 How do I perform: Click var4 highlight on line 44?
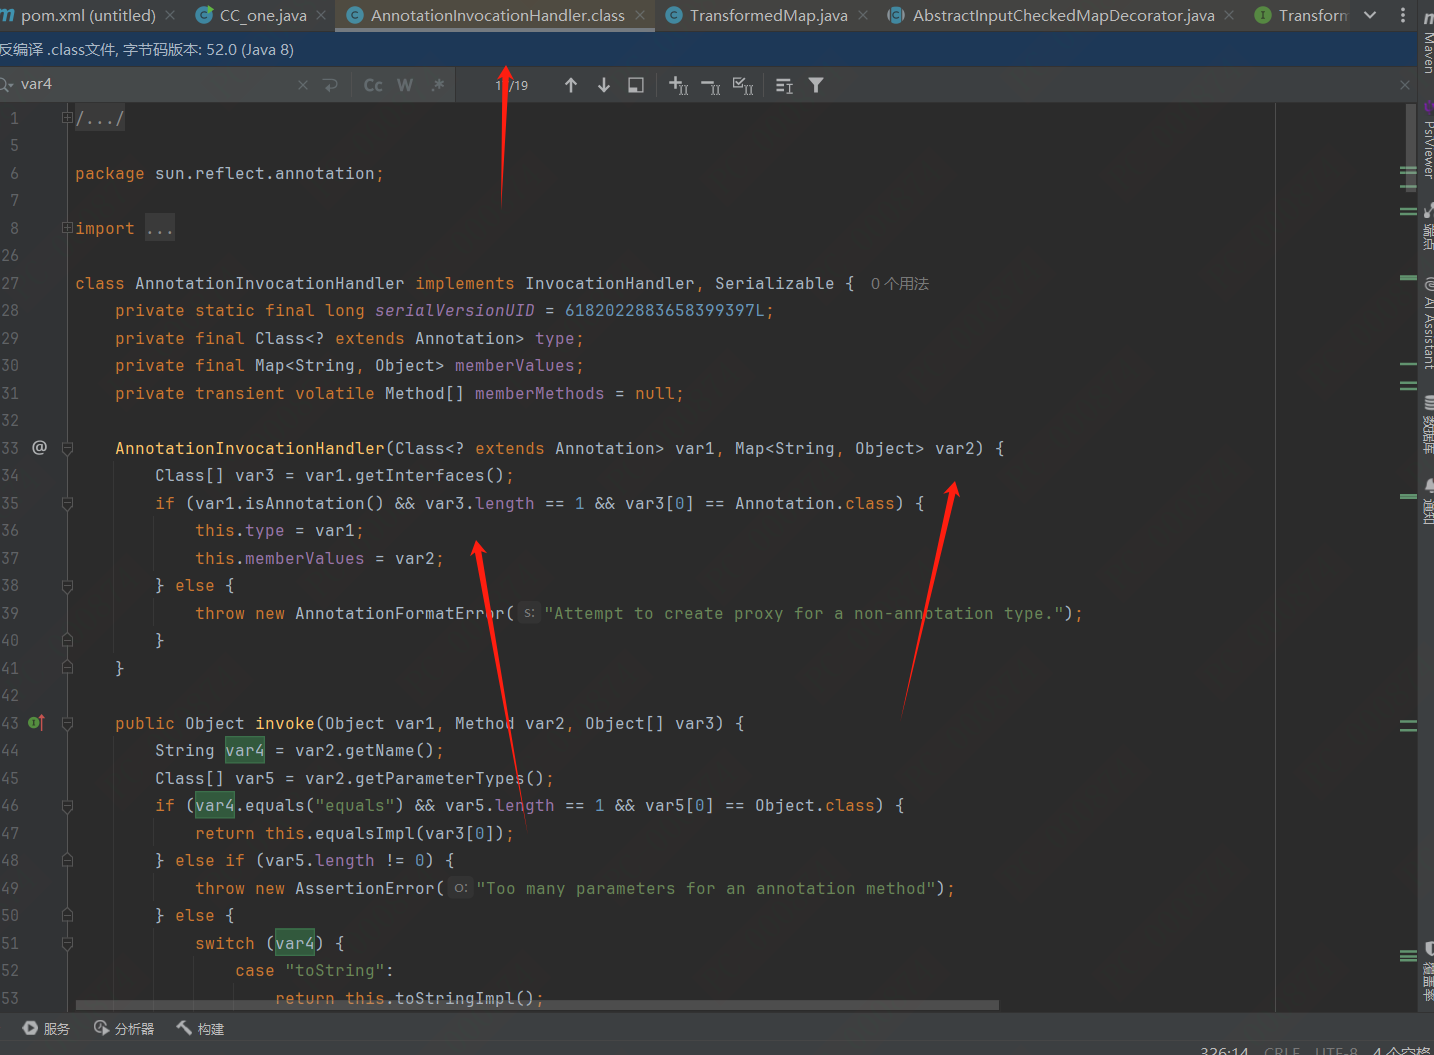[x=245, y=750]
